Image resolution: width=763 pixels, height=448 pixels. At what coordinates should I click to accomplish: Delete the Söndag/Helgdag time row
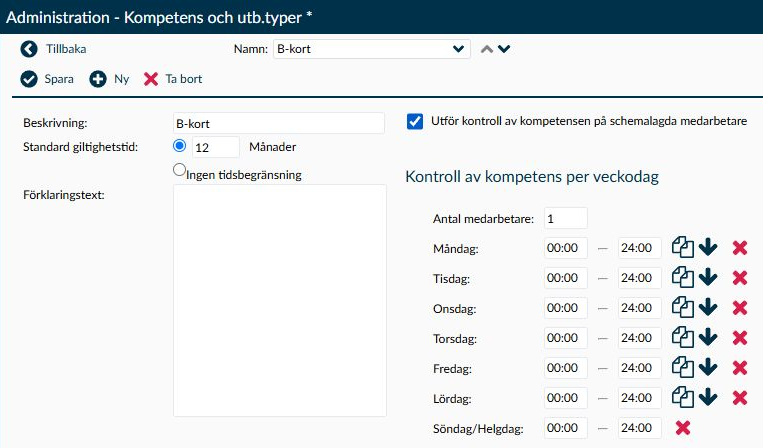pos(683,428)
